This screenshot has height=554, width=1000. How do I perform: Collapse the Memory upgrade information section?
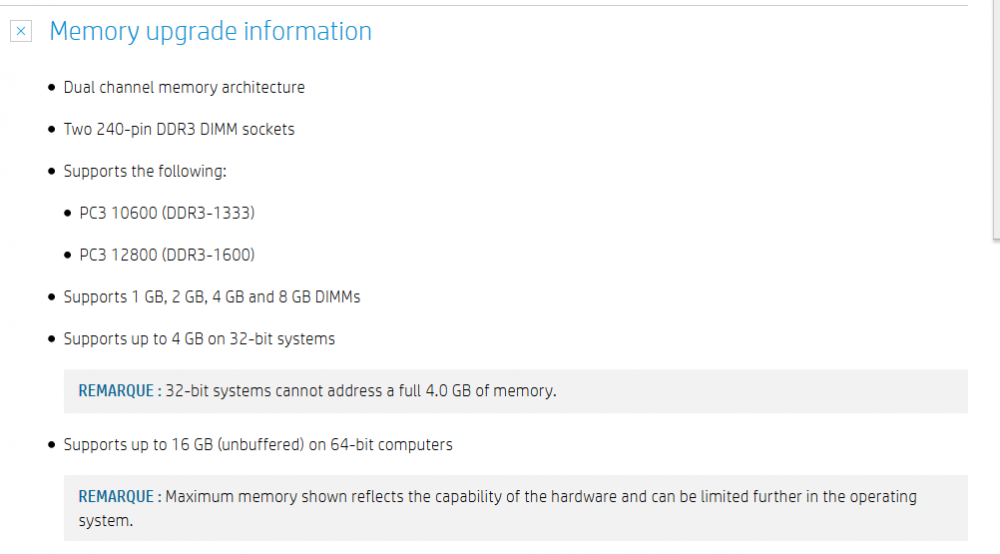click(21, 32)
